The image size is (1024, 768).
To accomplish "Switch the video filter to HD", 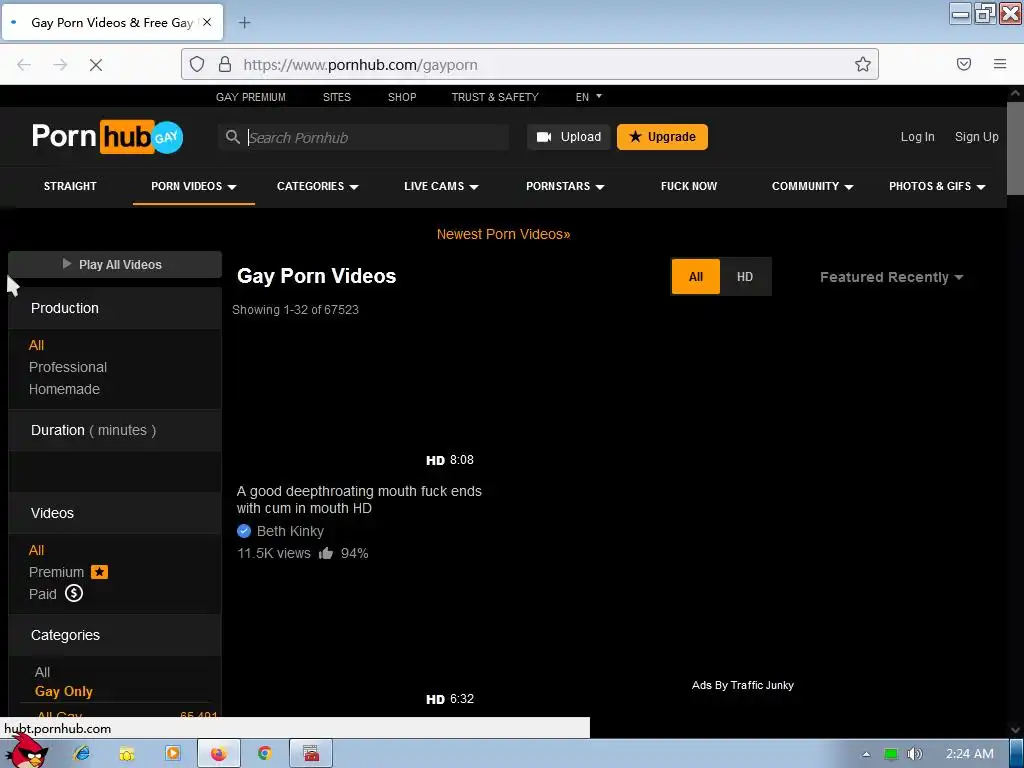I will point(744,277).
